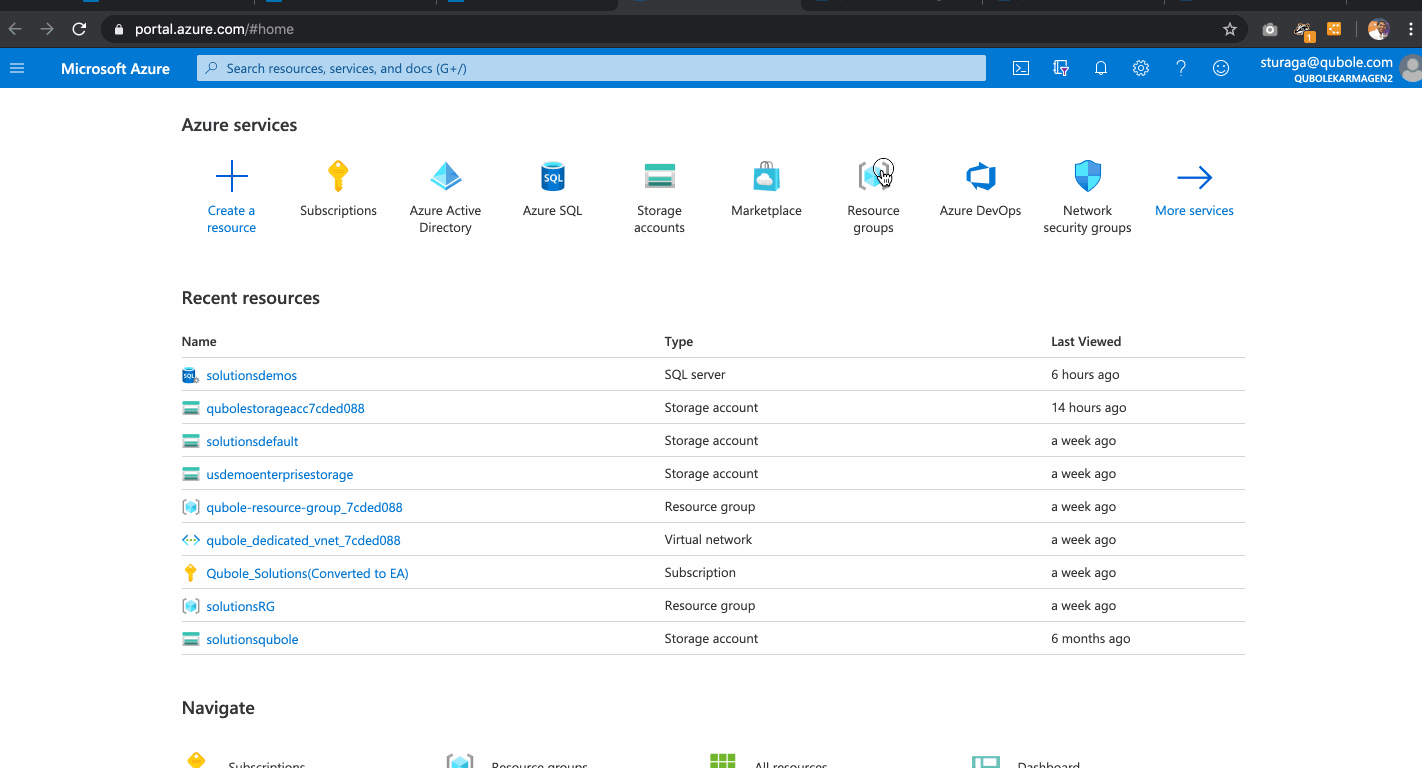The width and height of the screenshot is (1422, 768).
Task: Click the key icon beside Qubole_Solutions(Converted to EA)
Action: pos(191,573)
